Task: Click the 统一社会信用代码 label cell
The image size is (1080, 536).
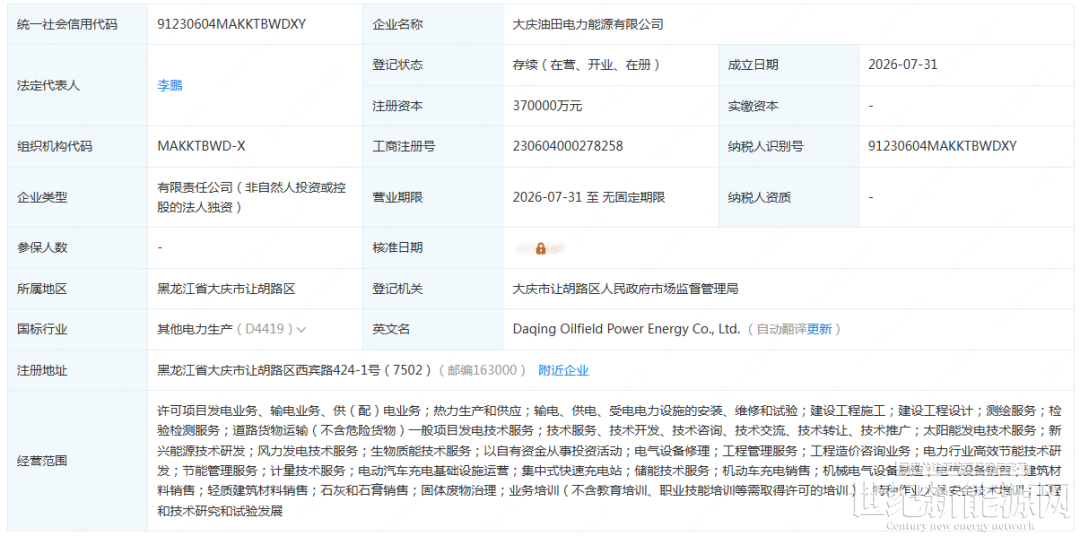Action: [78, 24]
